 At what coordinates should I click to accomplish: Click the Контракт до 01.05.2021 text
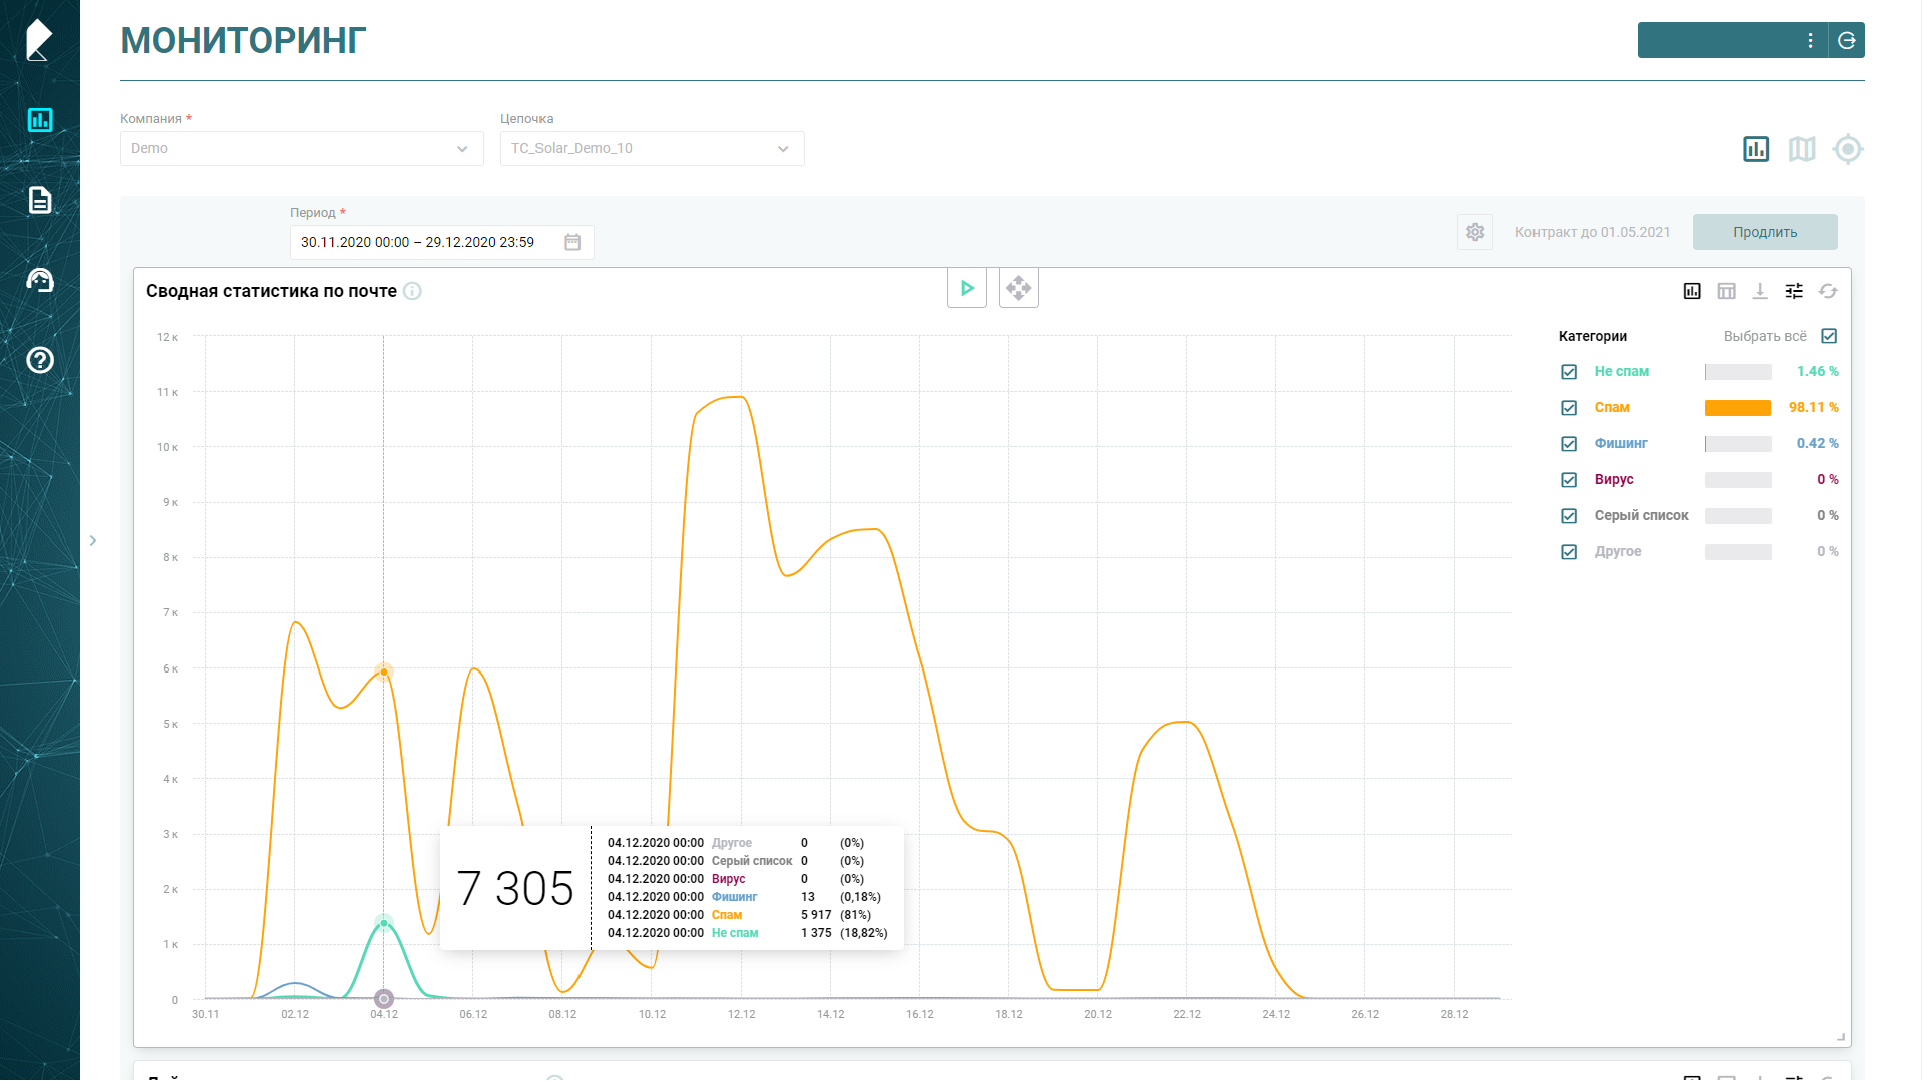[x=1592, y=232]
